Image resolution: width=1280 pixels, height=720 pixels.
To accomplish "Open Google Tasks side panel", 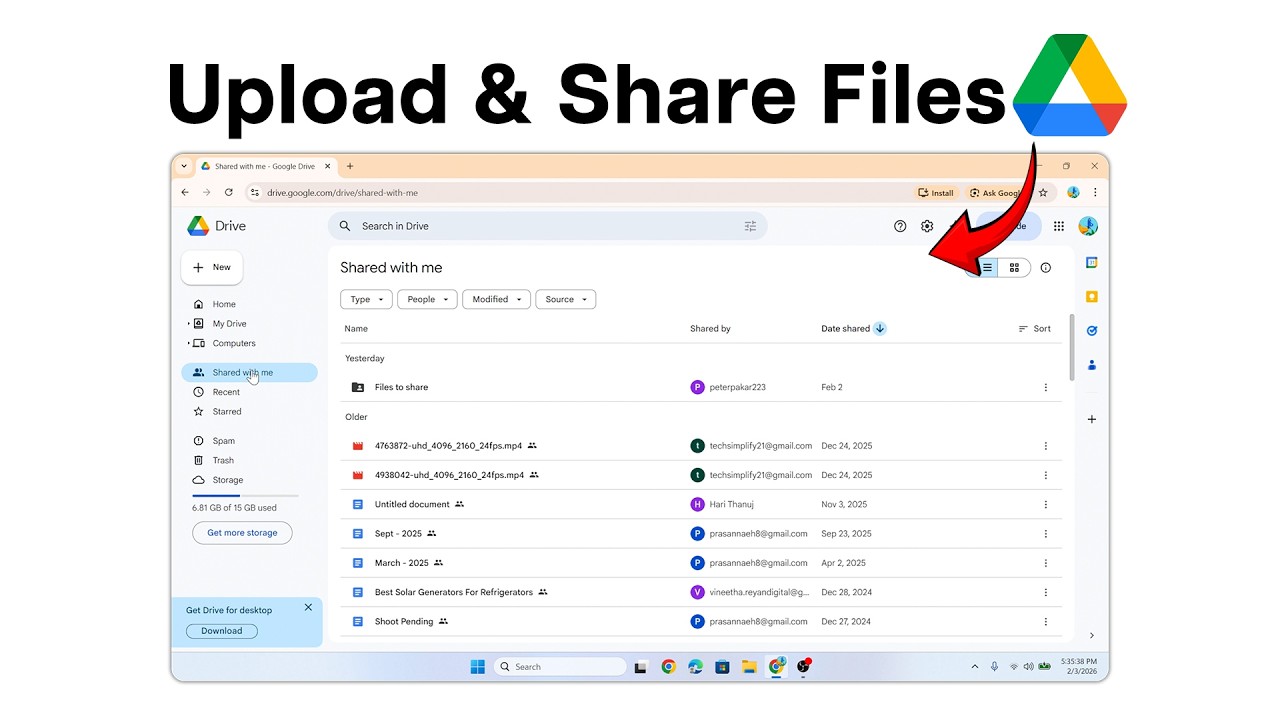I will point(1092,331).
